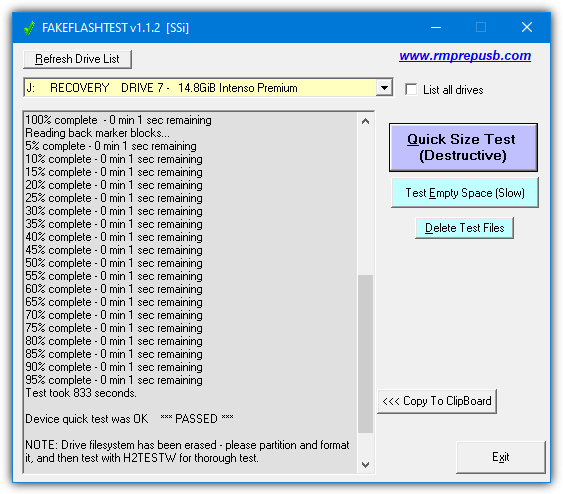Click the Refresh Drive List button
Screen dimensions: 563x494
coord(77,59)
